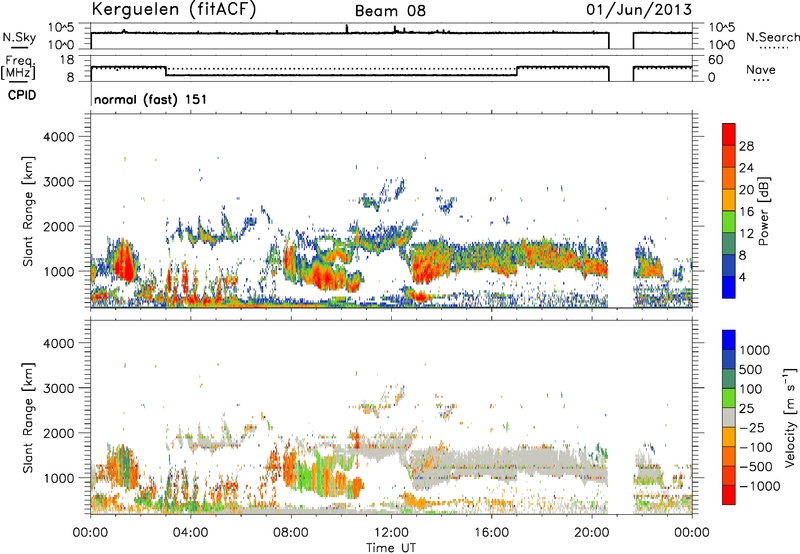This screenshot has height=554, width=800.
Task: Click the '20' Power colorbar value
Action: pyautogui.click(x=746, y=190)
